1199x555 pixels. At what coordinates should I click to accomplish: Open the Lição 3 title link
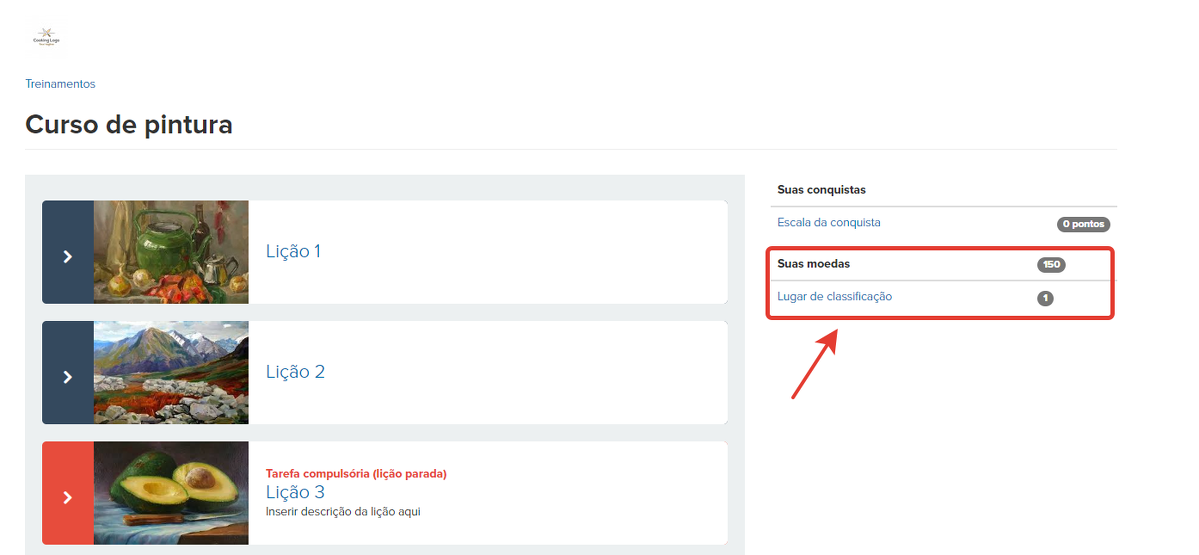coord(295,492)
